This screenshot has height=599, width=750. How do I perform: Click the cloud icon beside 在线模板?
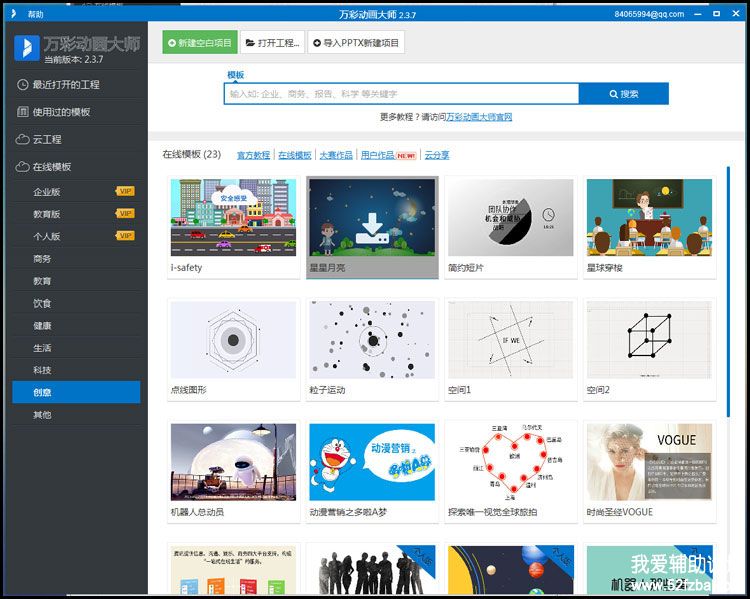click(23, 167)
